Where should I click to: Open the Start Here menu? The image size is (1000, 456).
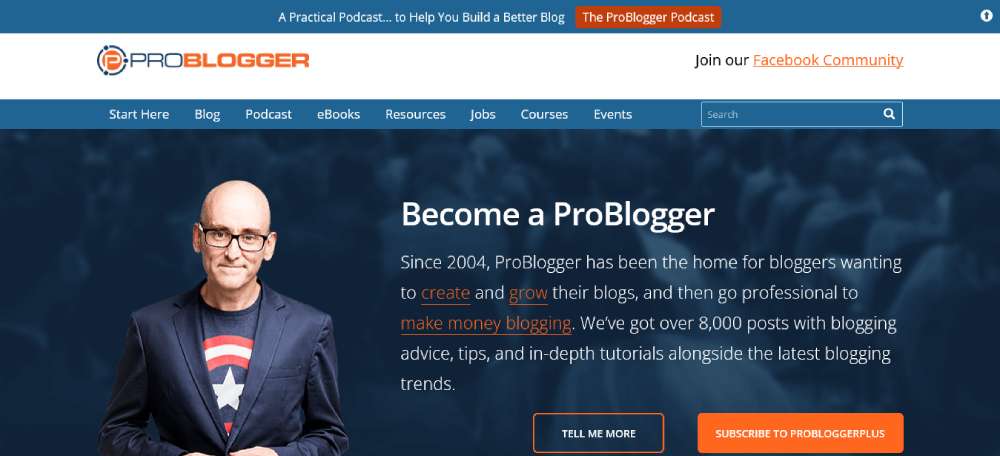[x=139, y=115]
